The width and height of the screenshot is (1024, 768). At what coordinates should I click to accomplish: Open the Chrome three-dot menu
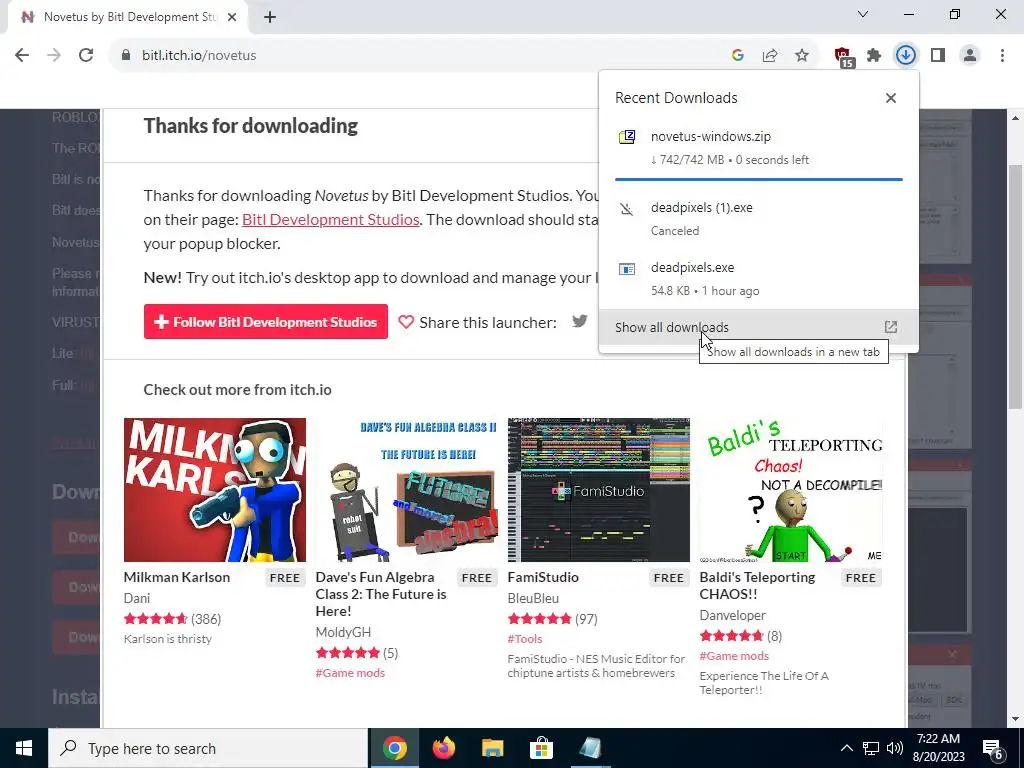pyautogui.click(x=1002, y=56)
